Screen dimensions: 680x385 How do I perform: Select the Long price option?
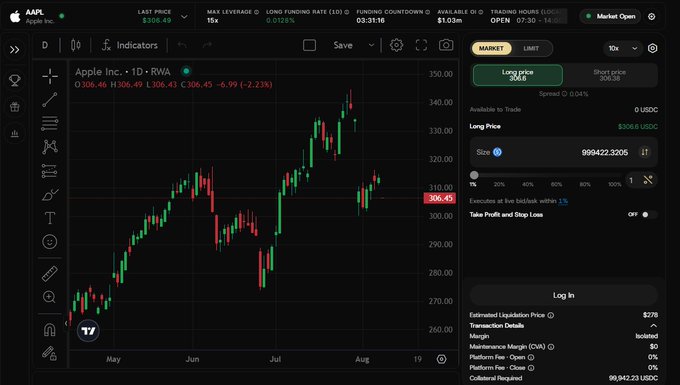coord(517,75)
